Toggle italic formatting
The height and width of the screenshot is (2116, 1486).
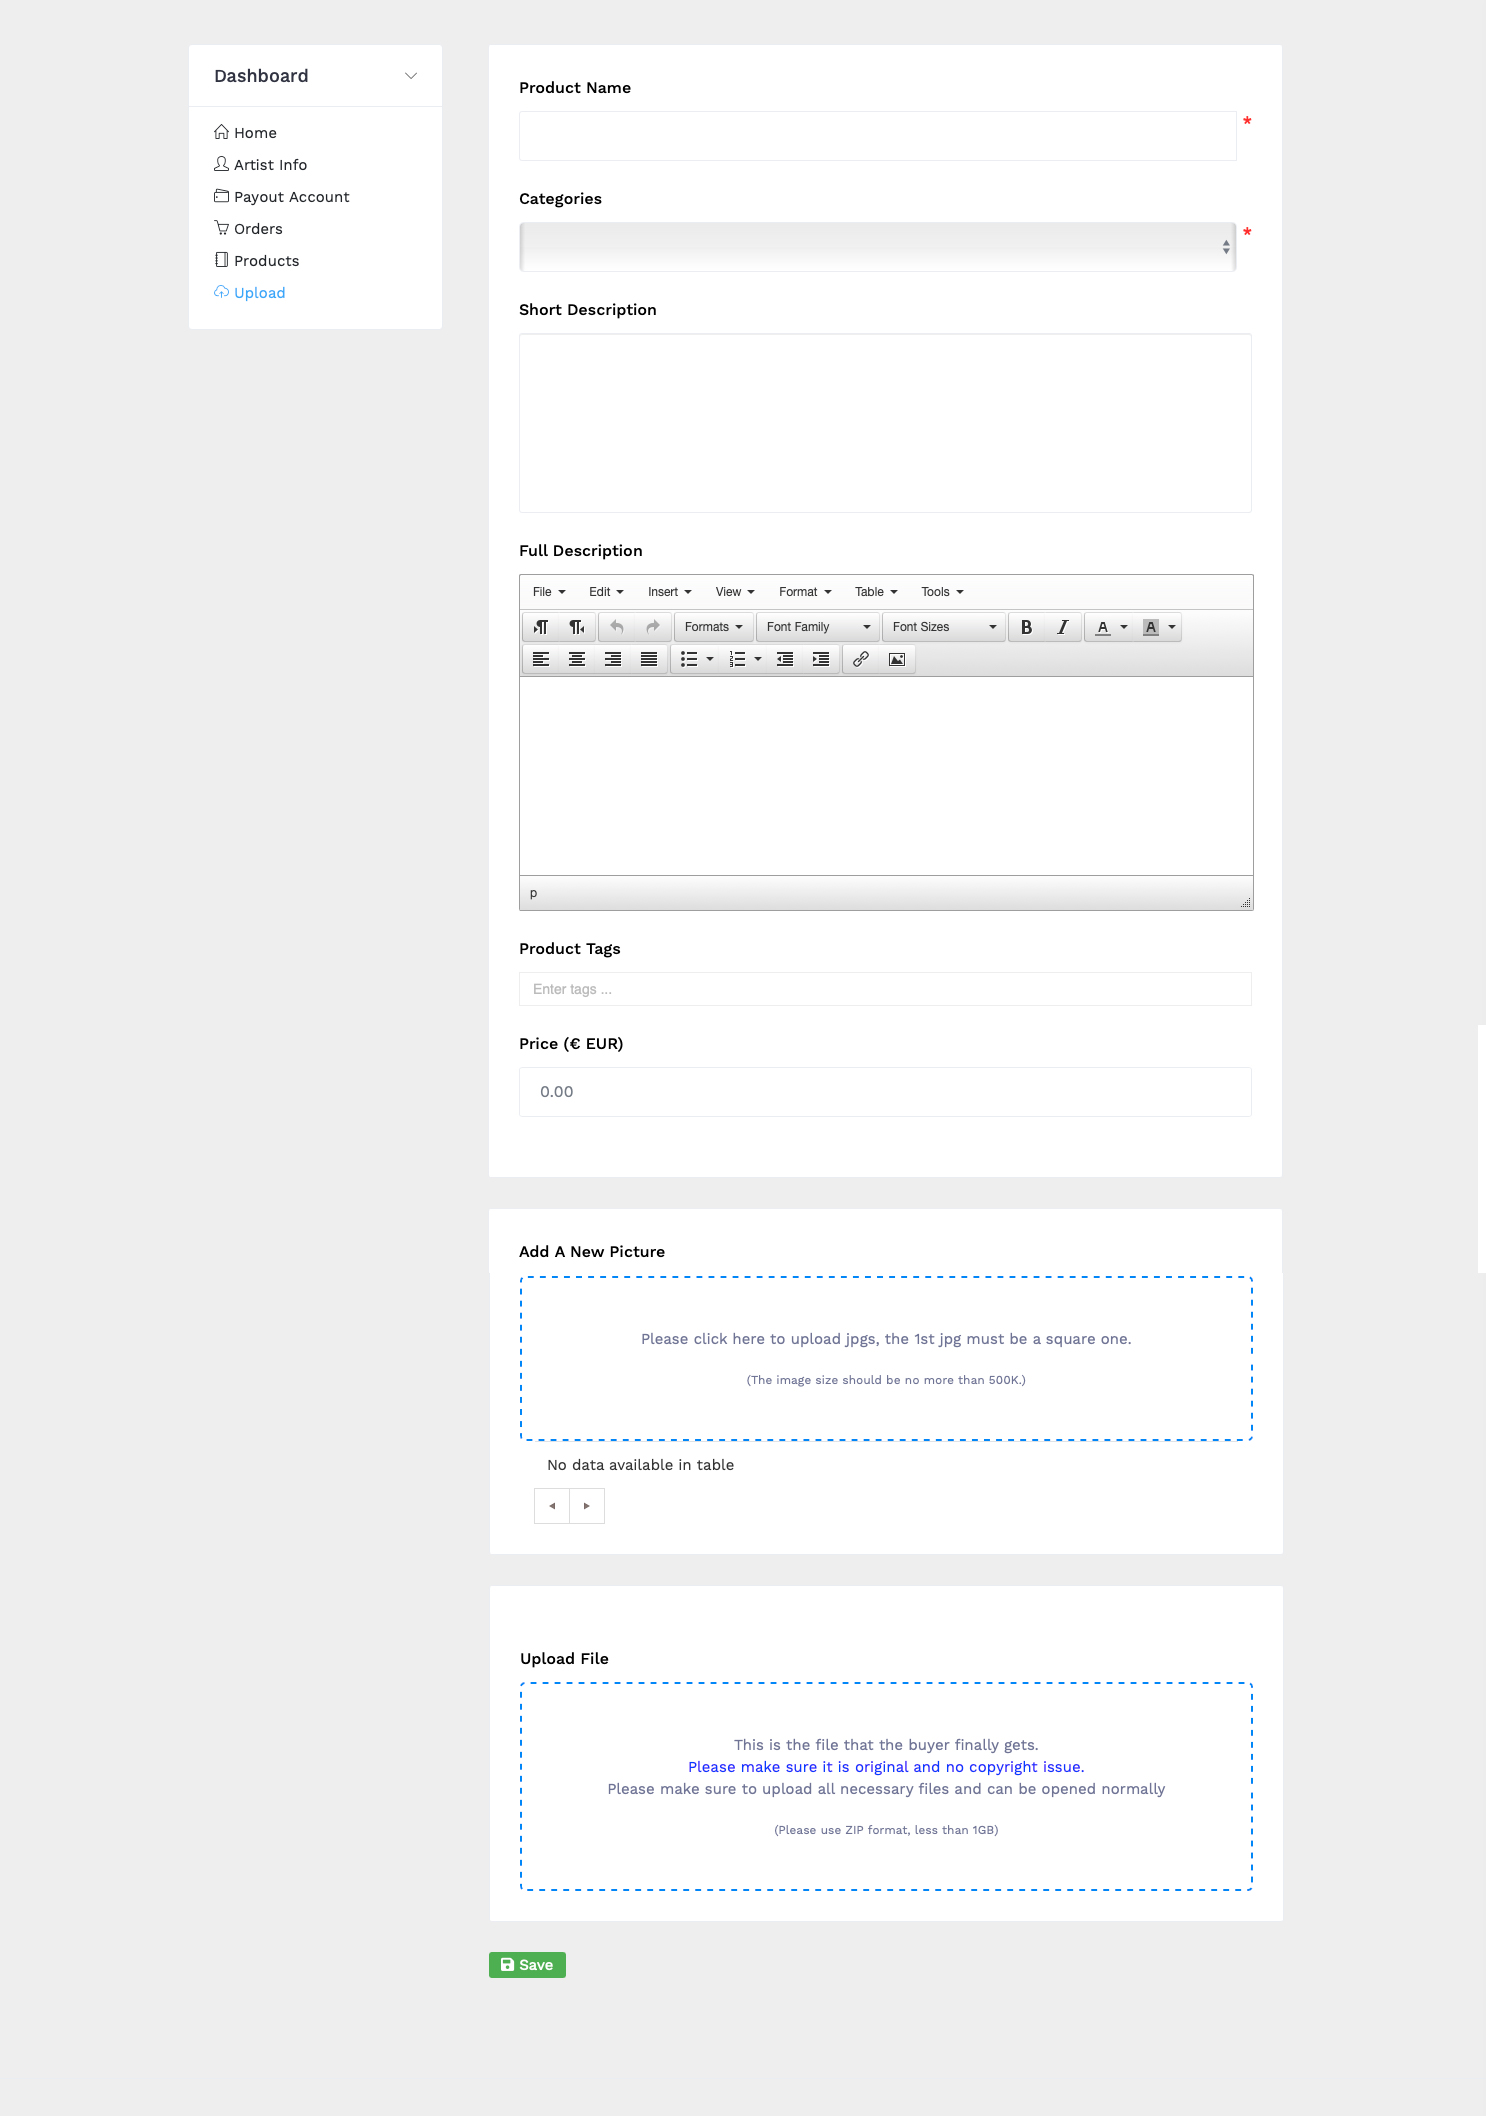(1062, 627)
